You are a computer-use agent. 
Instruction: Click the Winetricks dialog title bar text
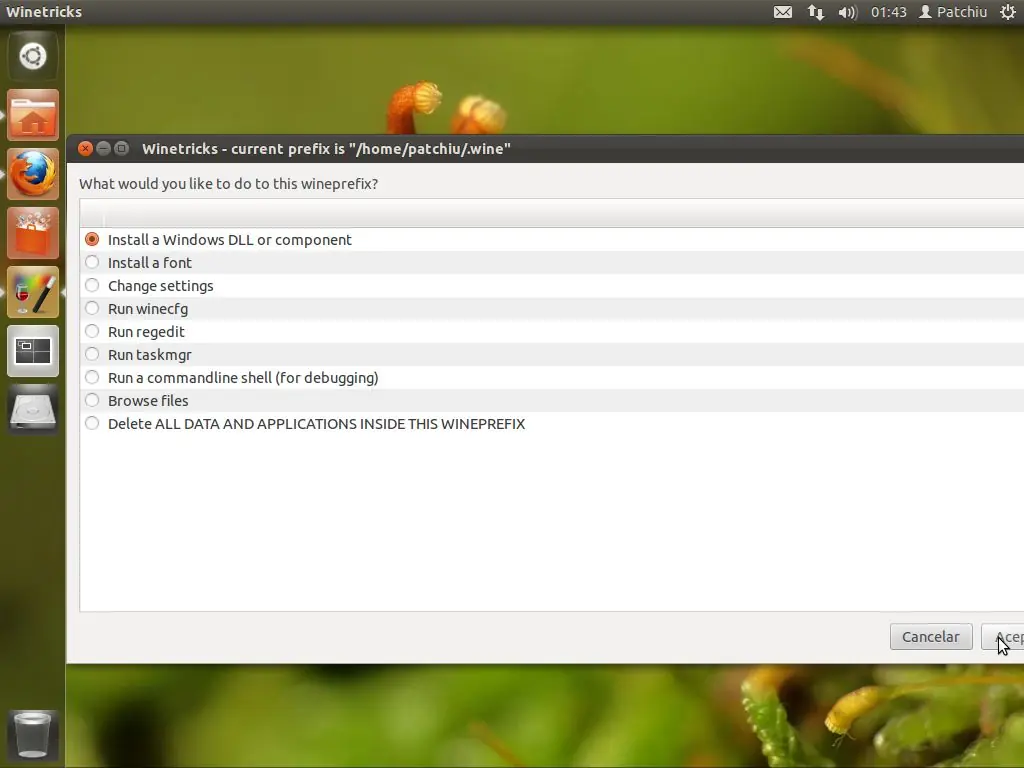click(326, 149)
